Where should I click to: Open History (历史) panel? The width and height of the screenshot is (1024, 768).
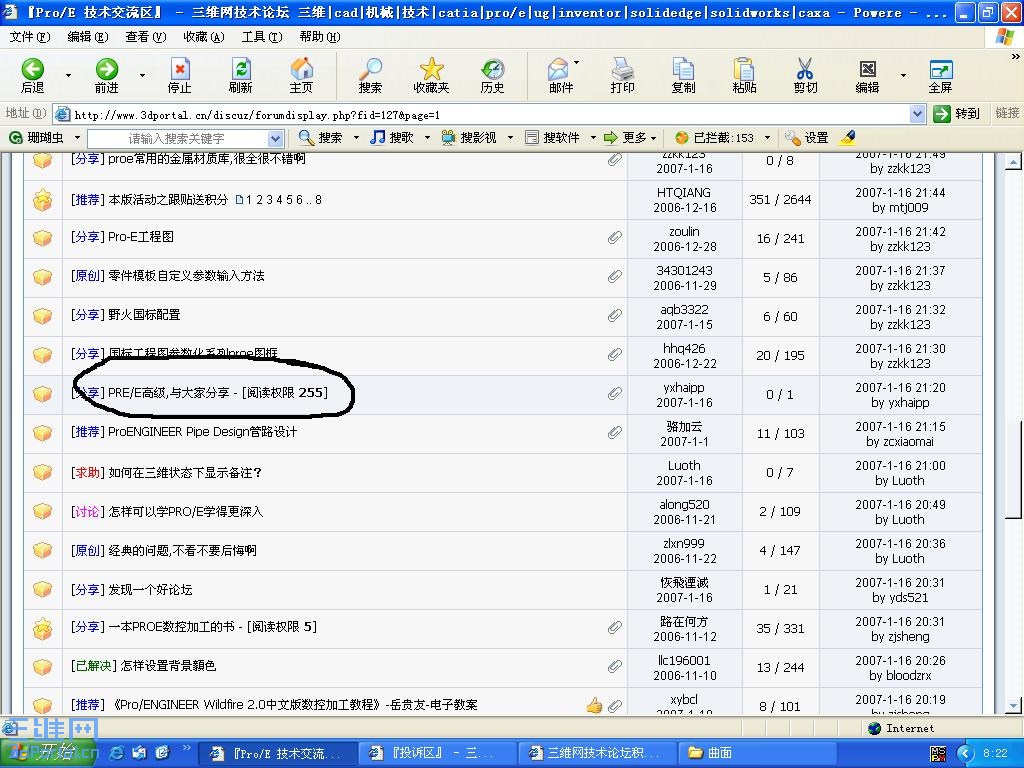492,76
